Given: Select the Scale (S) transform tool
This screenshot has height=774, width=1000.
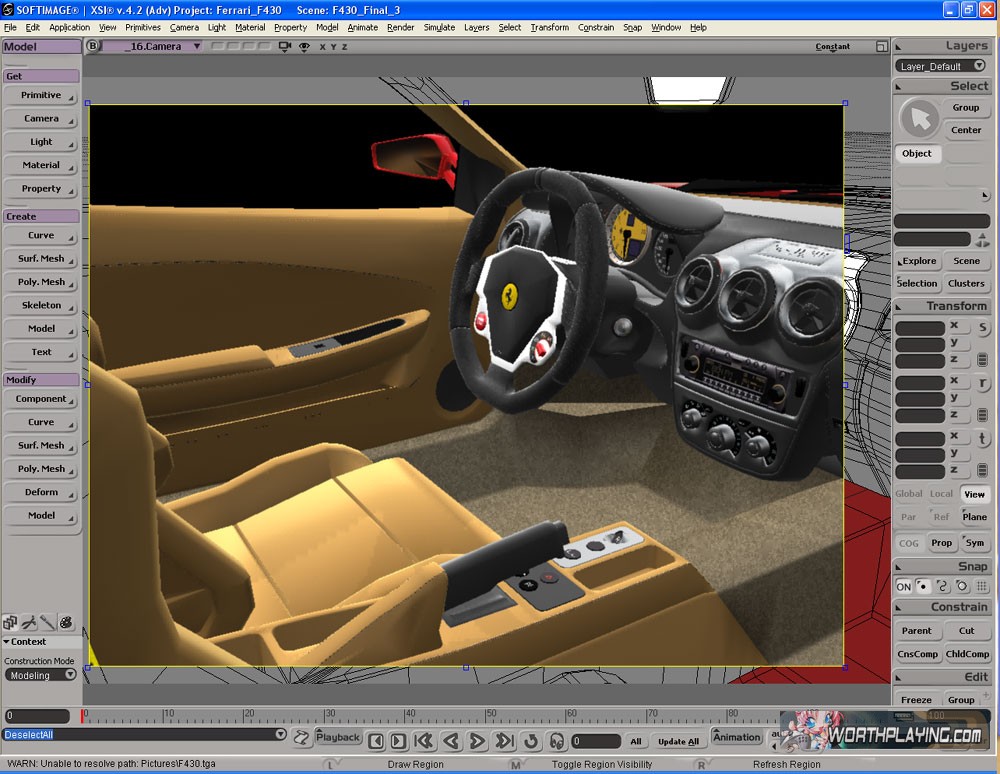Looking at the screenshot, I should 982,328.
